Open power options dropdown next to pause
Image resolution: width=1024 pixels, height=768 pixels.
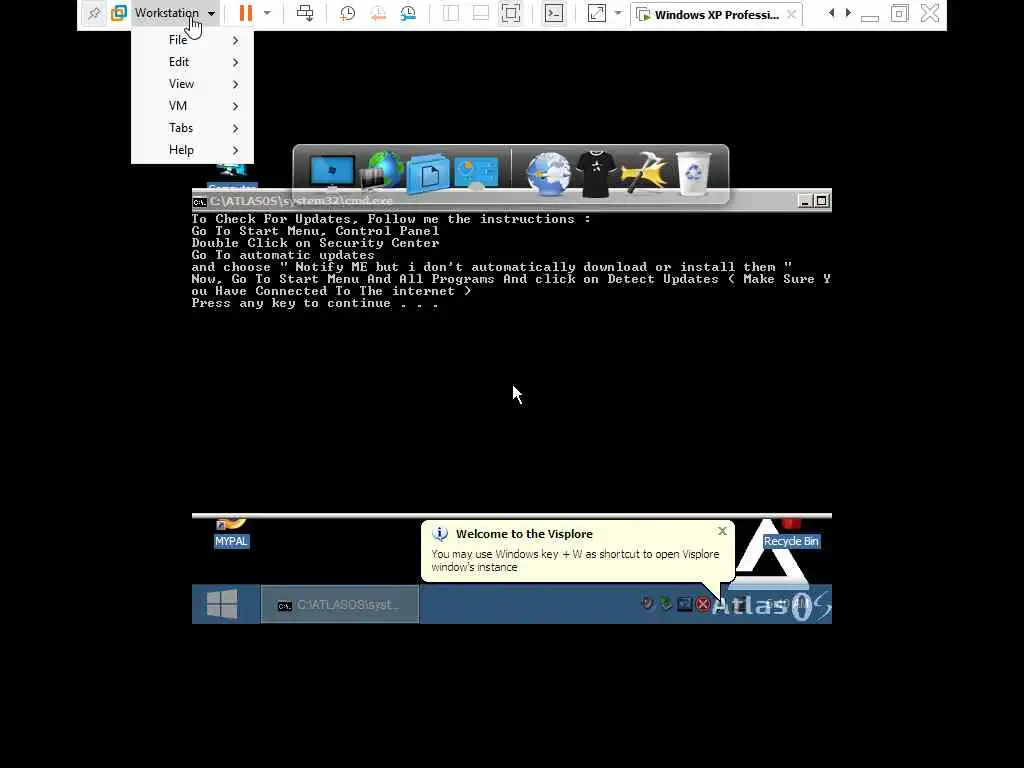267,13
